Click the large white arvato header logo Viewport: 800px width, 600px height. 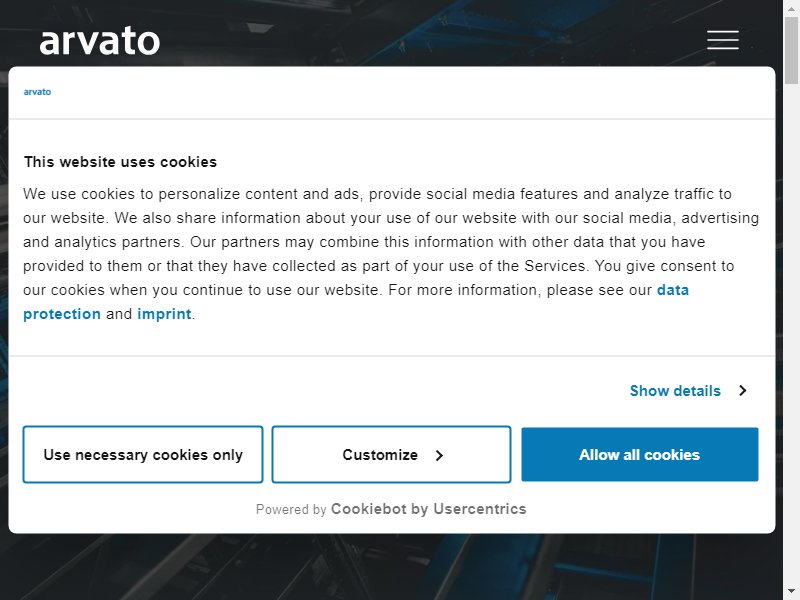tap(99, 41)
